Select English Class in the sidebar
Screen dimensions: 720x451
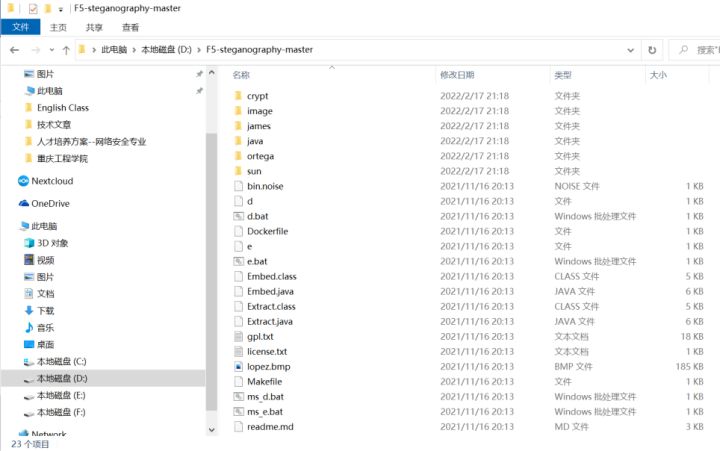(x=63, y=108)
